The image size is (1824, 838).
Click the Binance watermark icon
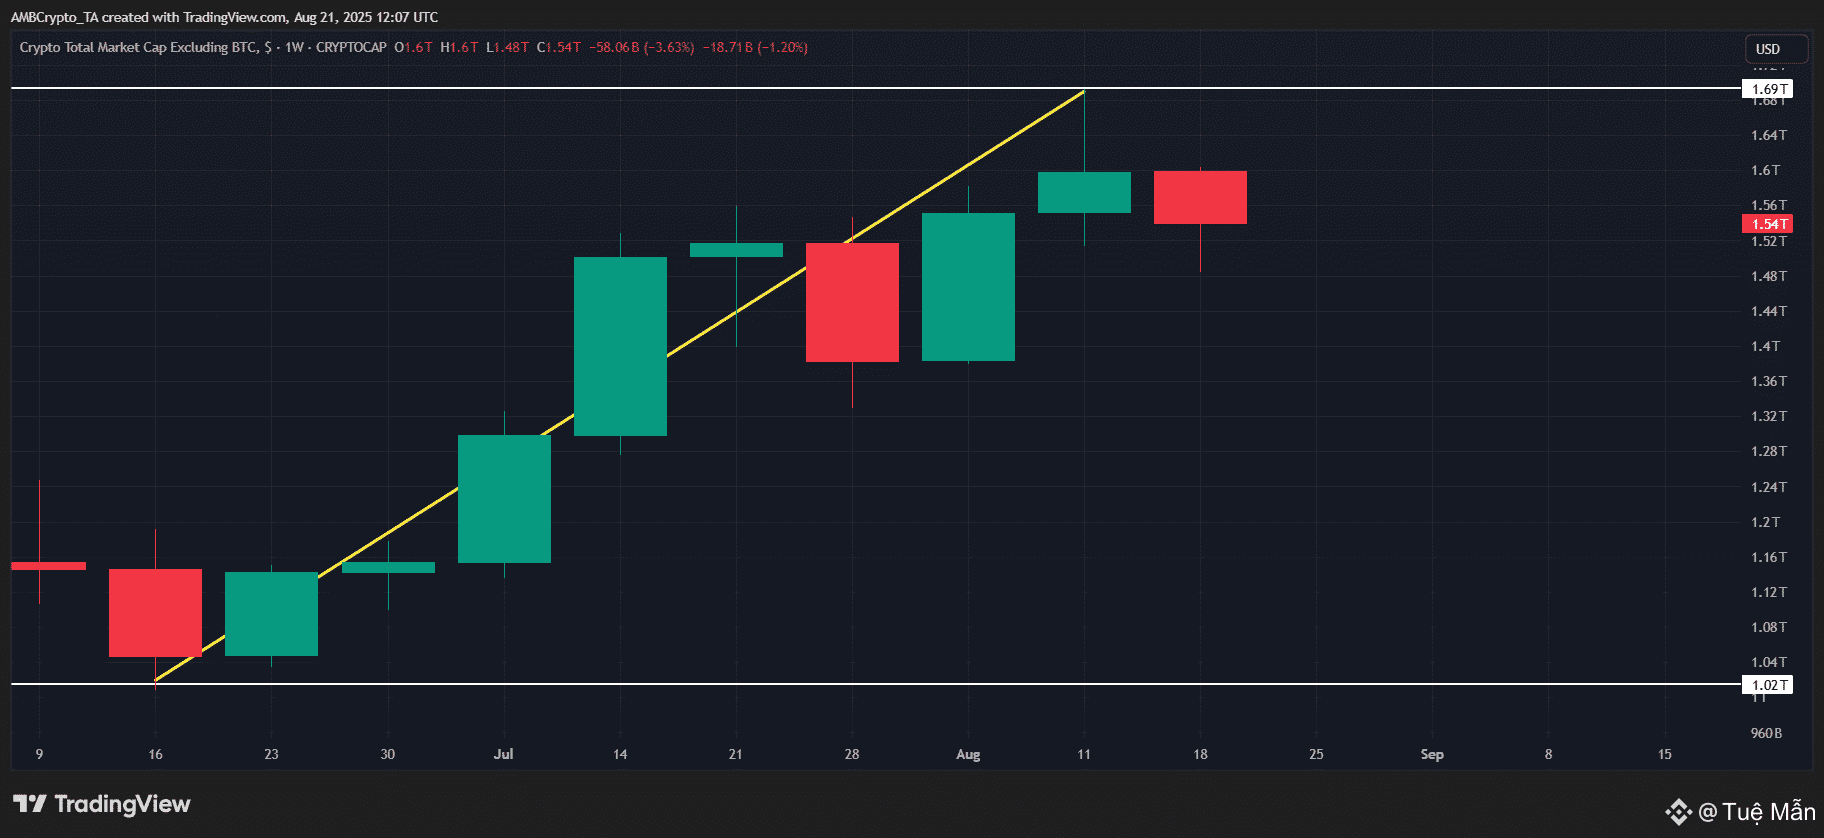1678,812
